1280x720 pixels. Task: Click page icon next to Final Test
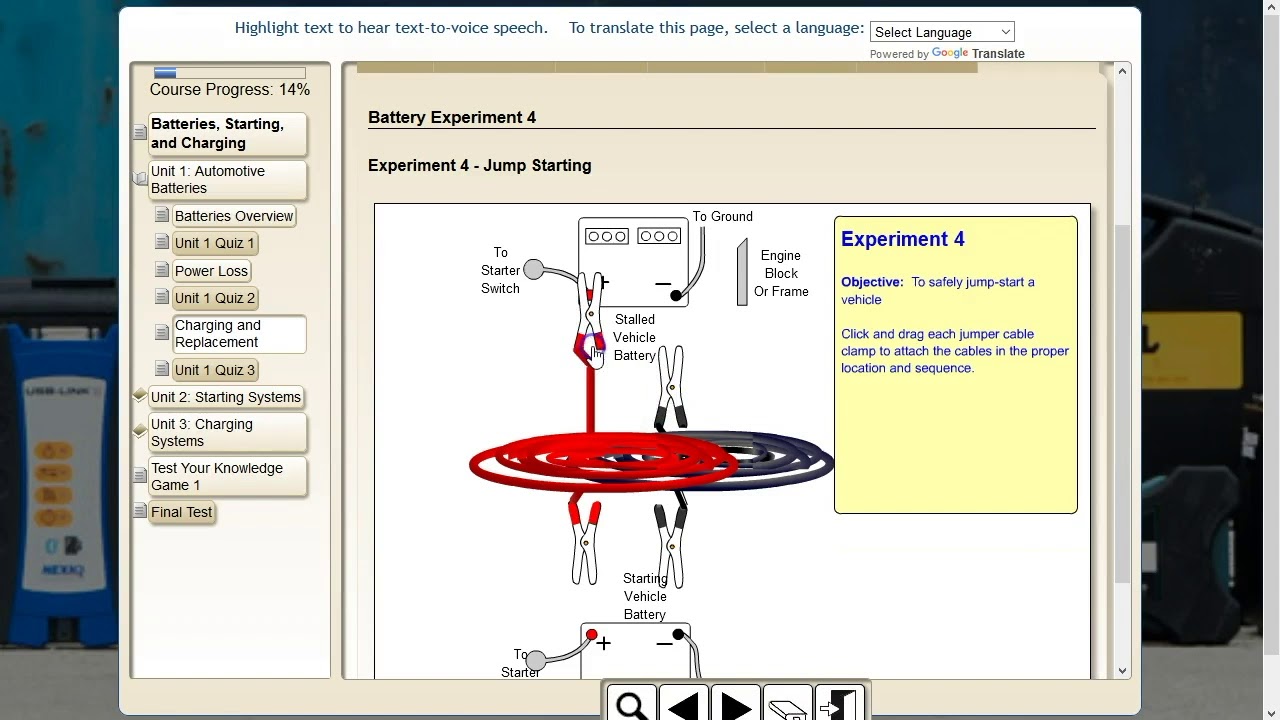pos(140,511)
